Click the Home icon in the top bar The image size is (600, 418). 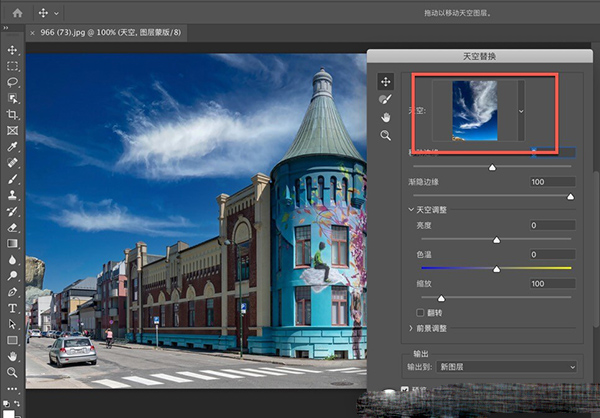17,14
